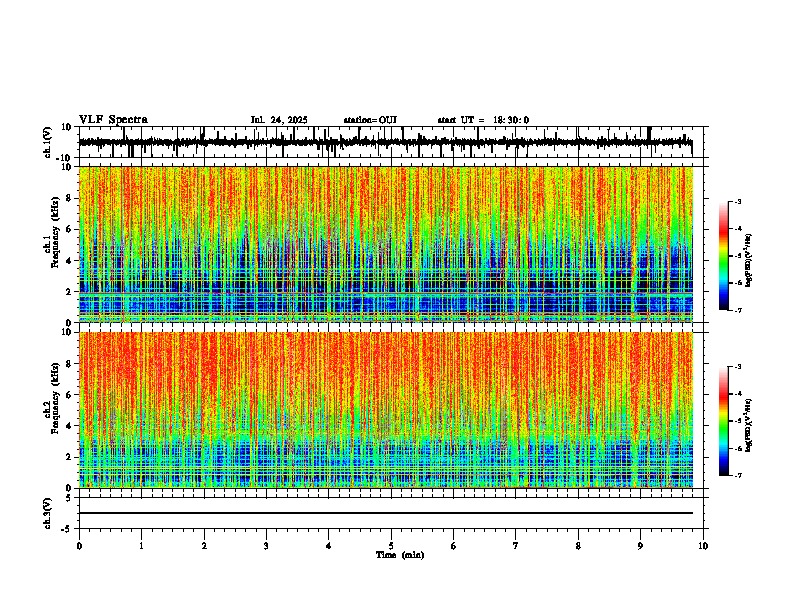Click time axis tick label '4'

coord(329,546)
